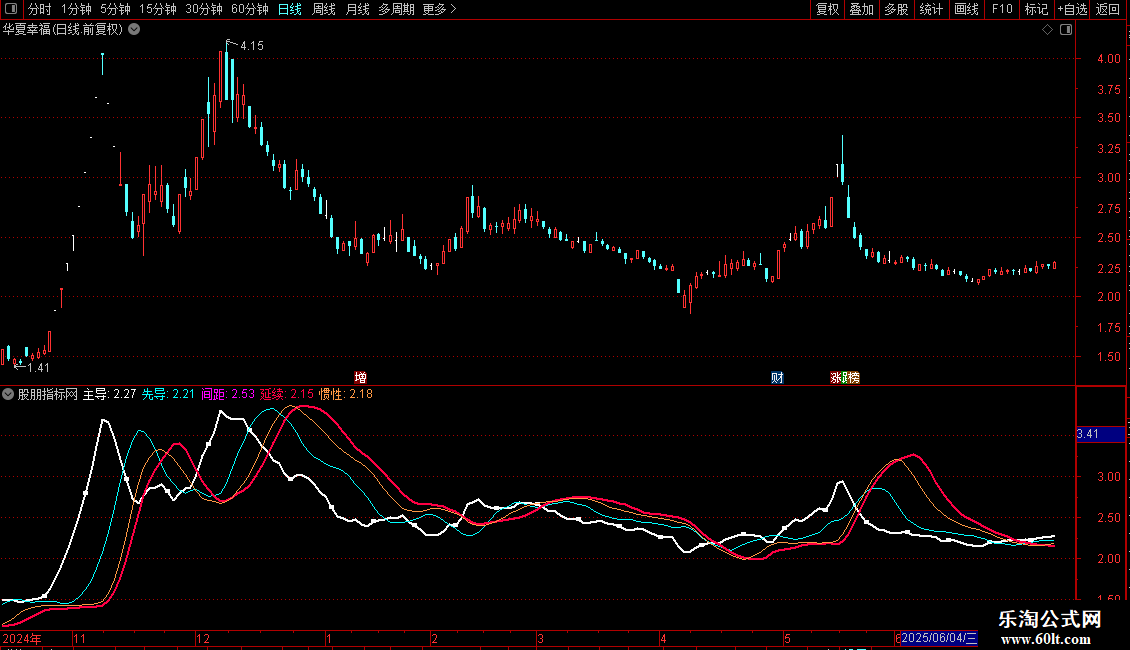Click the 标记 mark button
Image resolution: width=1130 pixels, height=650 pixels.
pos(1036,9)
